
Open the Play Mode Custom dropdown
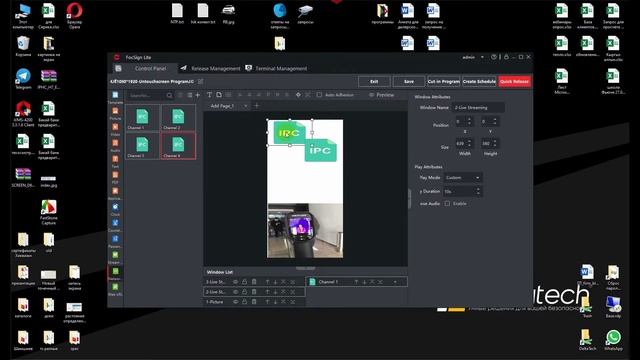(x=462, y=178)
